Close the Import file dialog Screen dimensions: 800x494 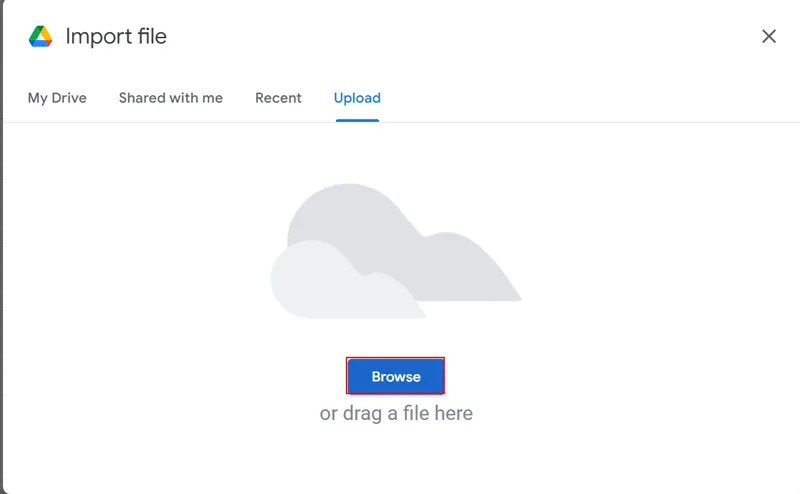[768, 37]
